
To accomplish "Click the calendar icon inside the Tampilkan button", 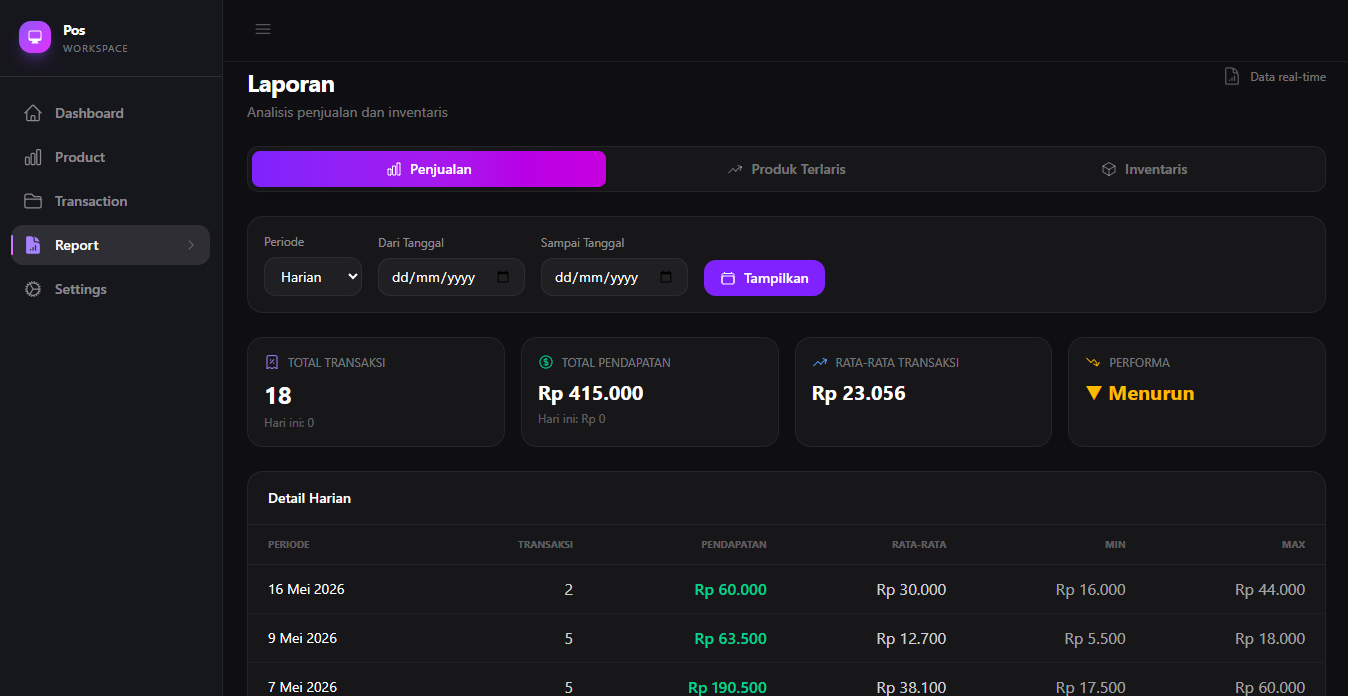I will tap(728, 278).
